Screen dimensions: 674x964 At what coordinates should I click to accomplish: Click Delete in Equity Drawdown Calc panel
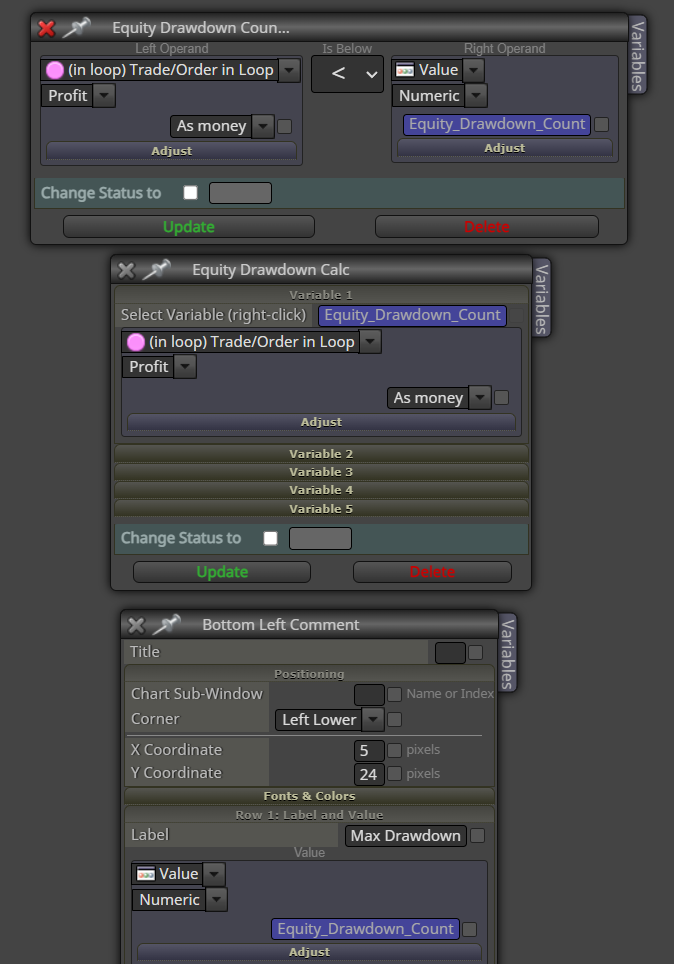click(x=432, y=572)
